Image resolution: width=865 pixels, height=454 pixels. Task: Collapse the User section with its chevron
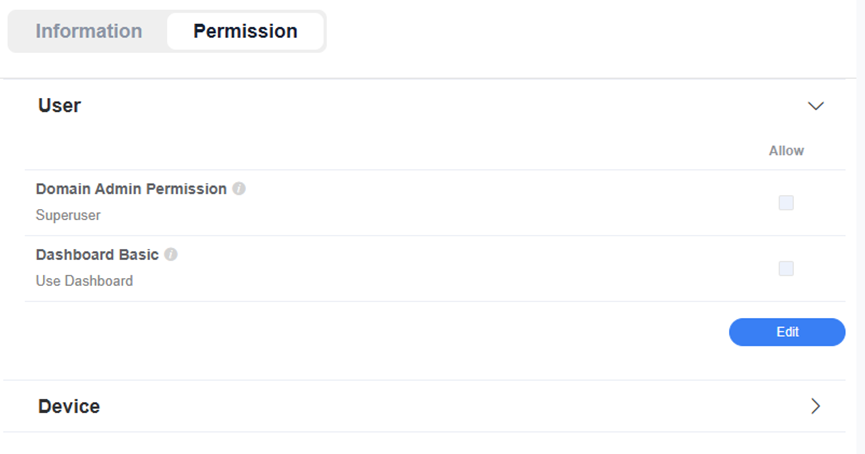tap(815, 106)
